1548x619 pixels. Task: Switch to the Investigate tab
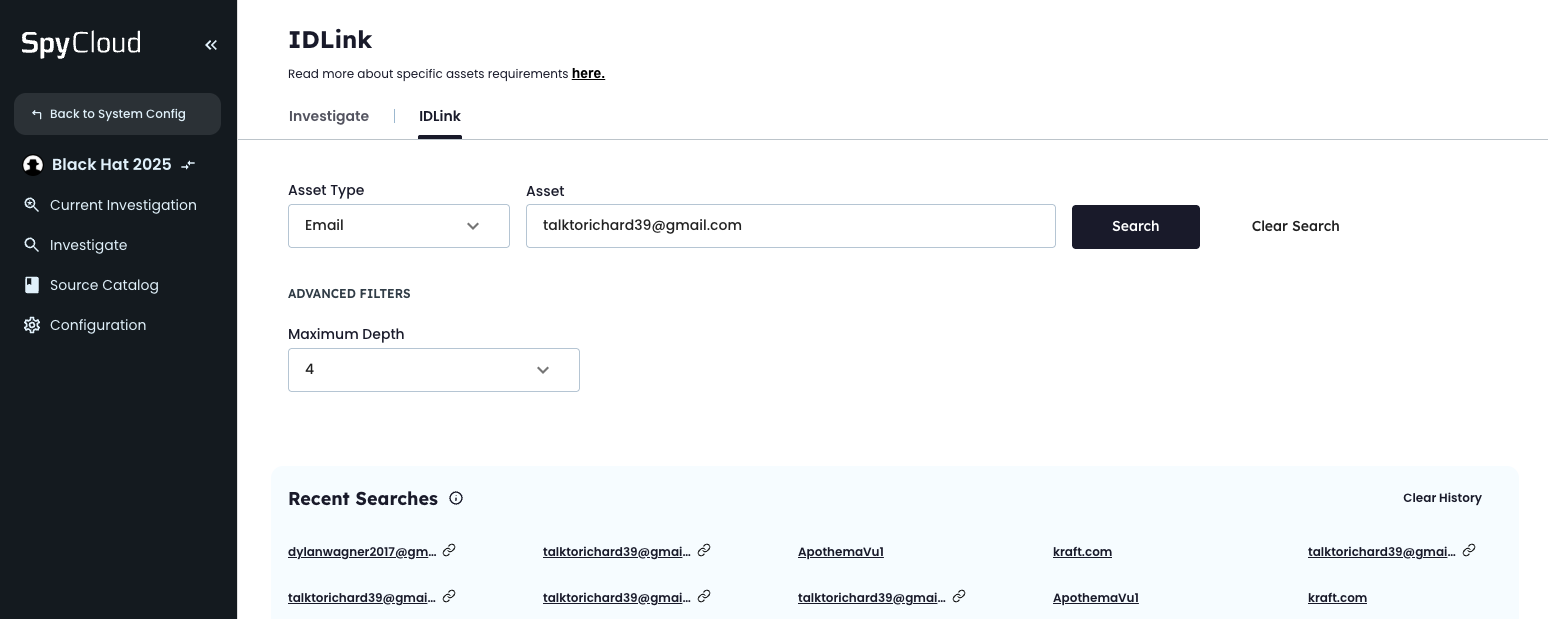[329, 116]
